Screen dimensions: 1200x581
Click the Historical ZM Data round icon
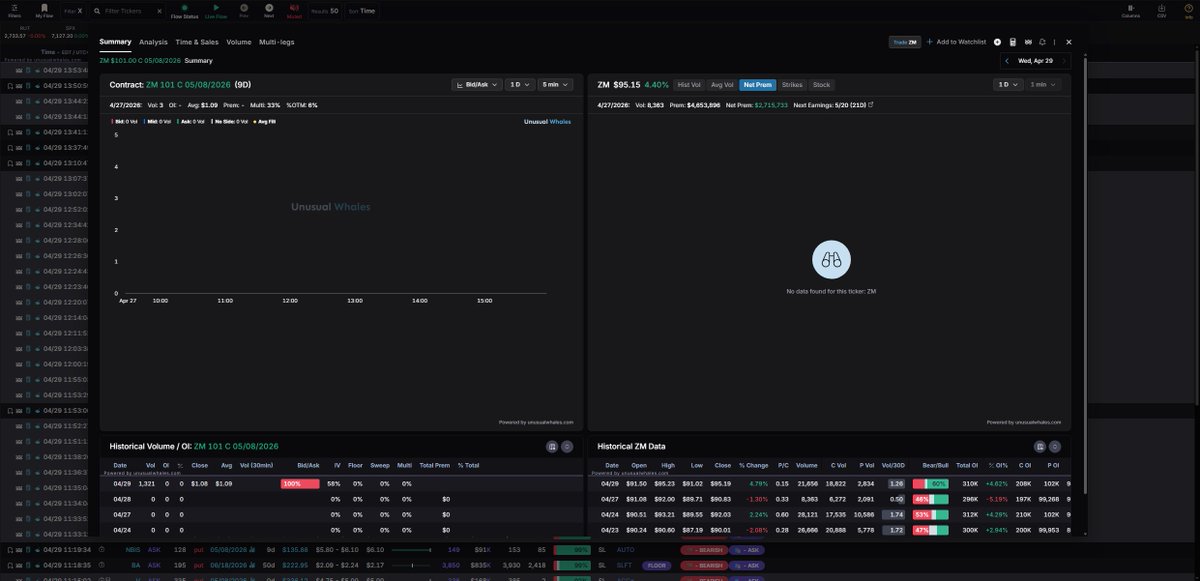pos(1055,446)
